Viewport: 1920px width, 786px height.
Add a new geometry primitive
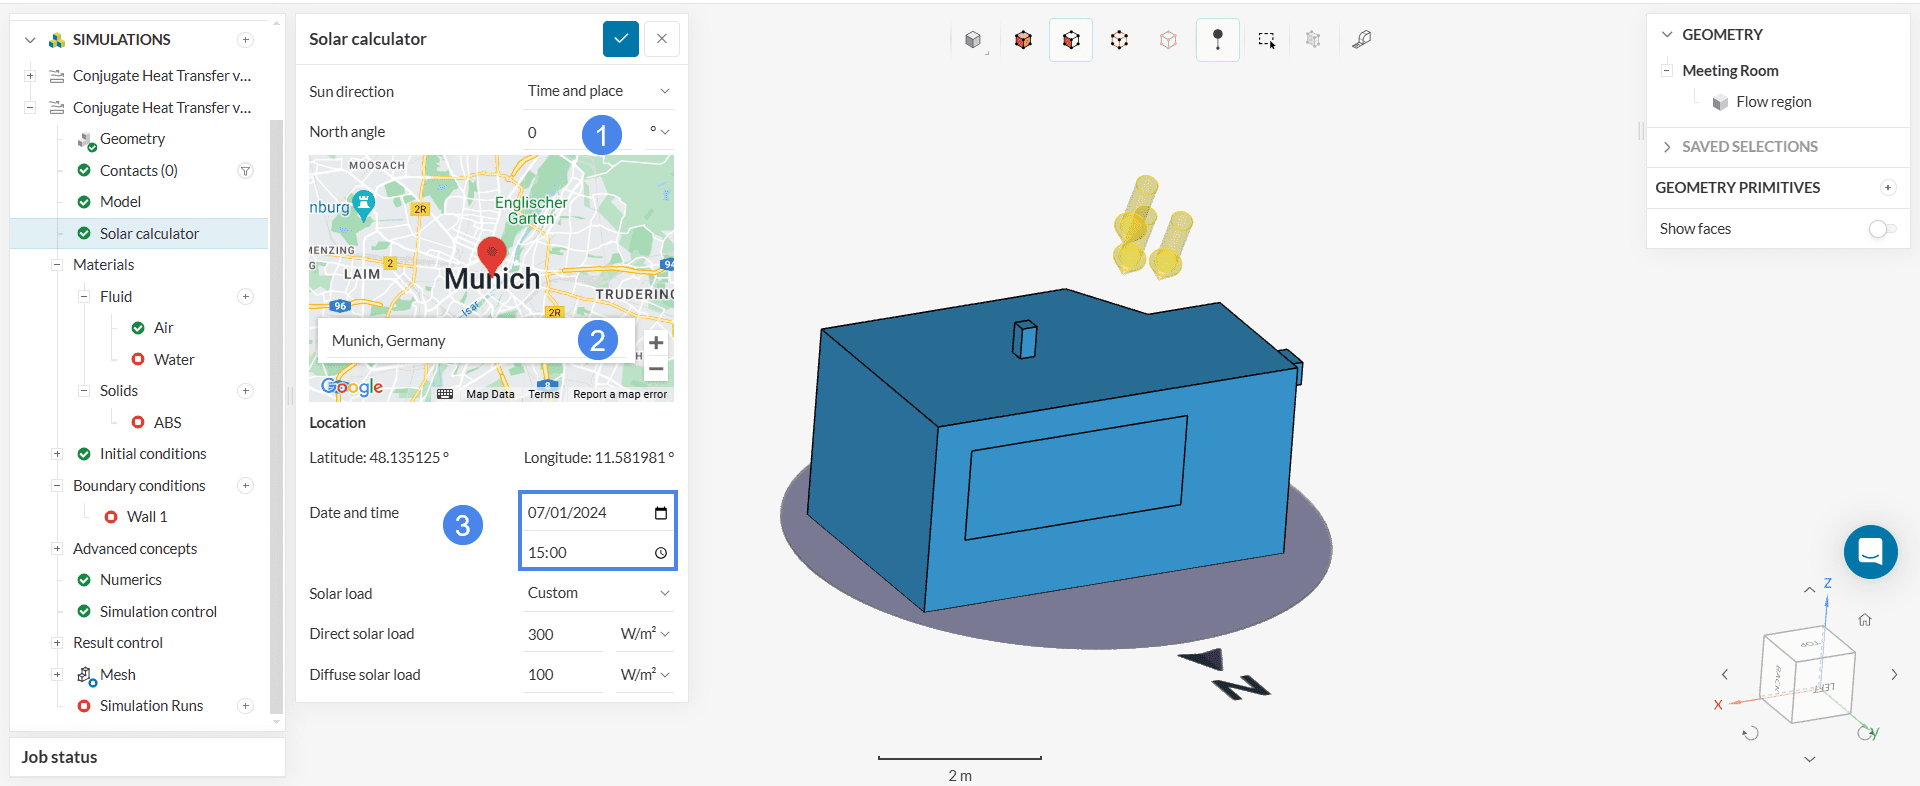click(x=1888, y=188)
